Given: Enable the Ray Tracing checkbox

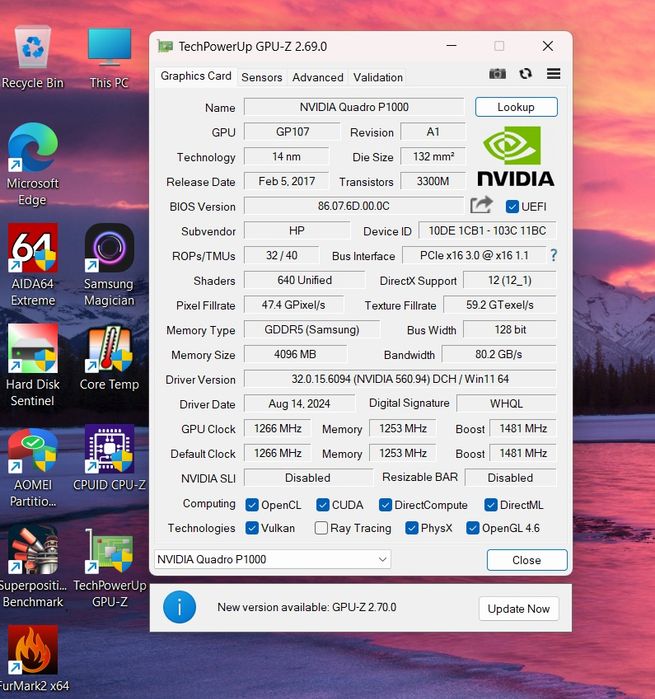Looking at the screenshot, I should [x=321, y=528].
